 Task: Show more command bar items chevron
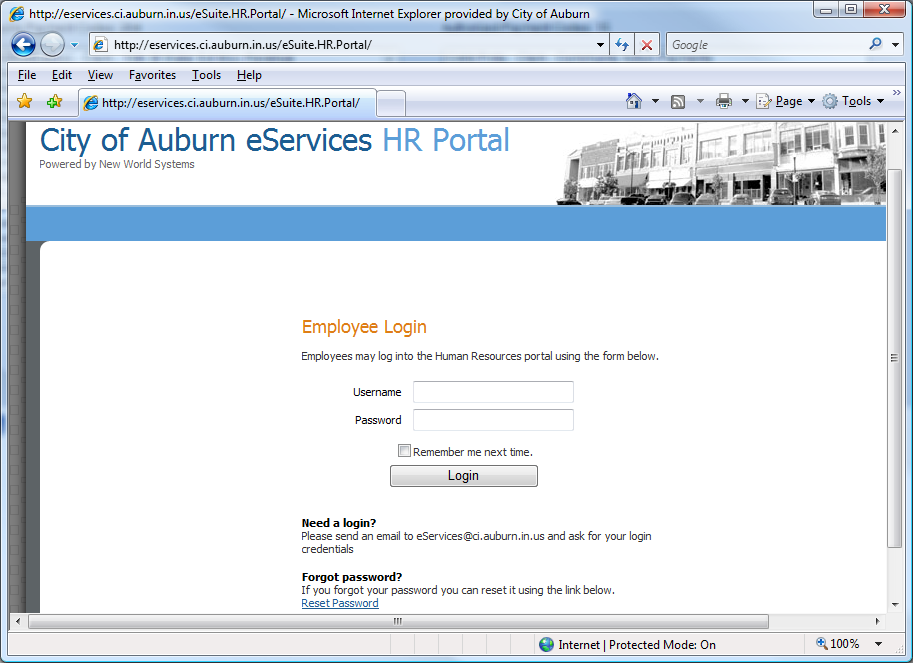coord(897,93)
